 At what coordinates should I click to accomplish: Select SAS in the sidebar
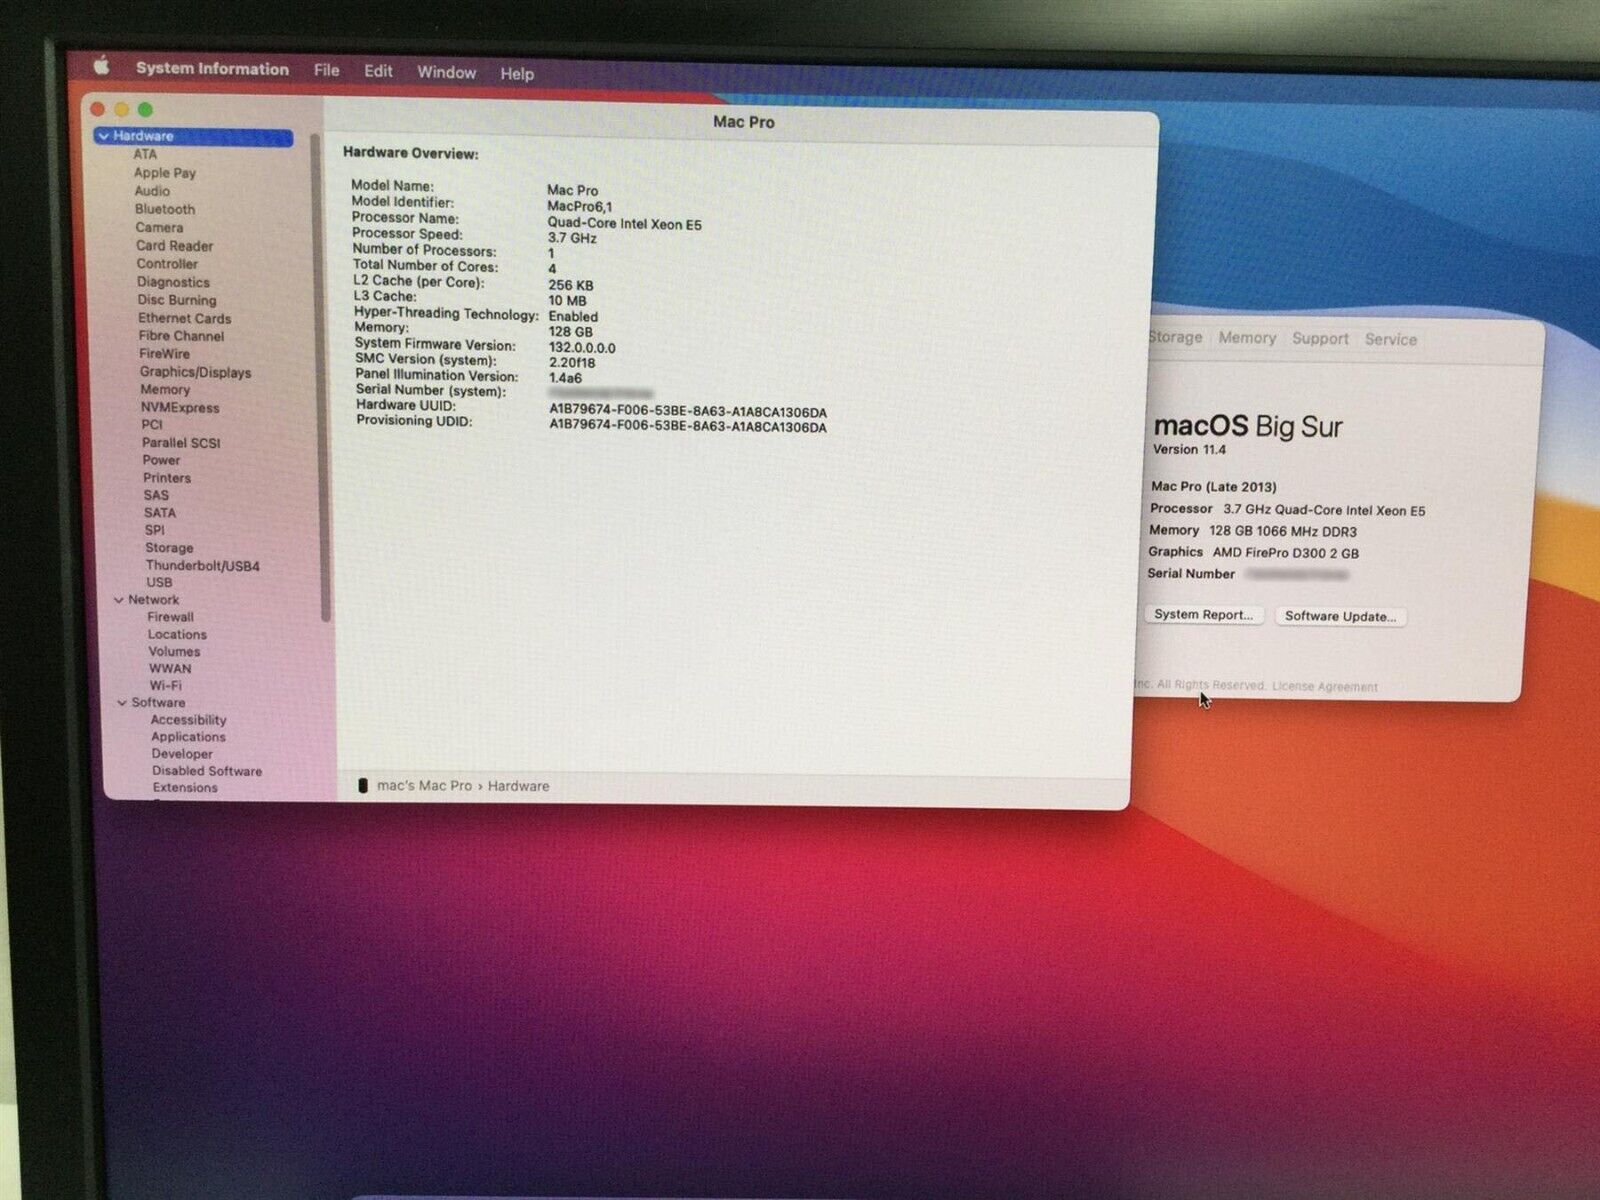[x=156, y=495]
